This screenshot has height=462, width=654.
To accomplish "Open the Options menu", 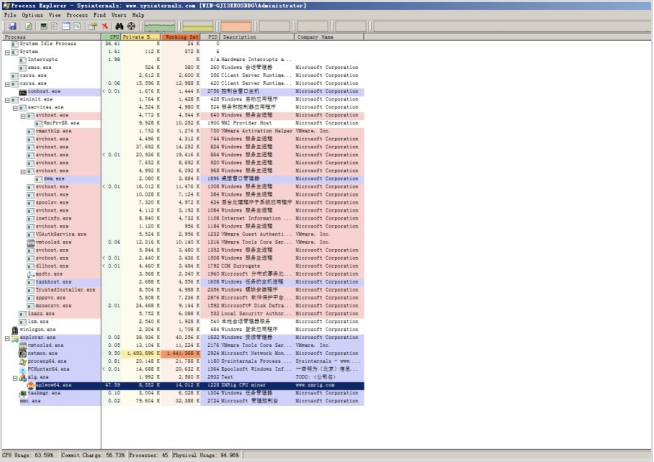I will 32,15.
